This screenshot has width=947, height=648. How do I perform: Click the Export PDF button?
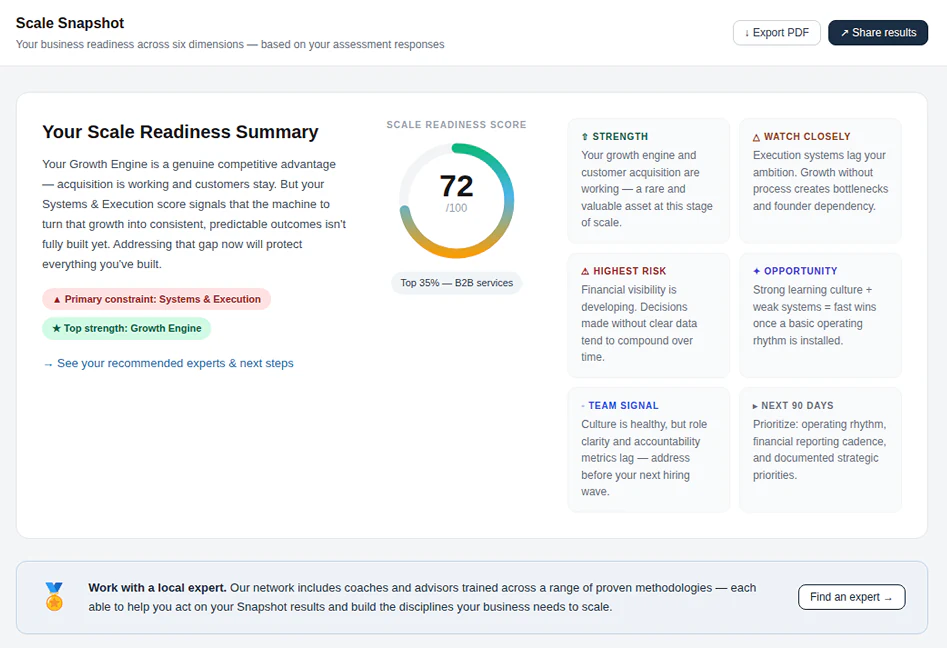[x=776, y=33]
